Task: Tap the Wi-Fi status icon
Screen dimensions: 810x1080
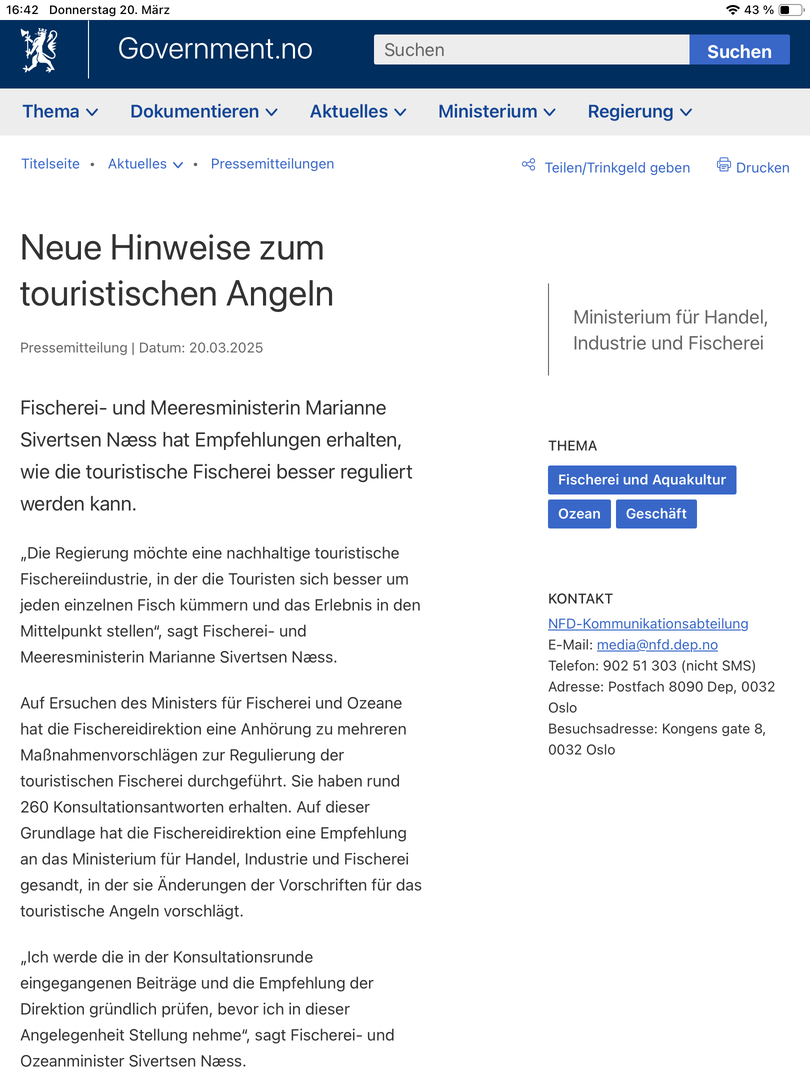Action: click(733, 10)
